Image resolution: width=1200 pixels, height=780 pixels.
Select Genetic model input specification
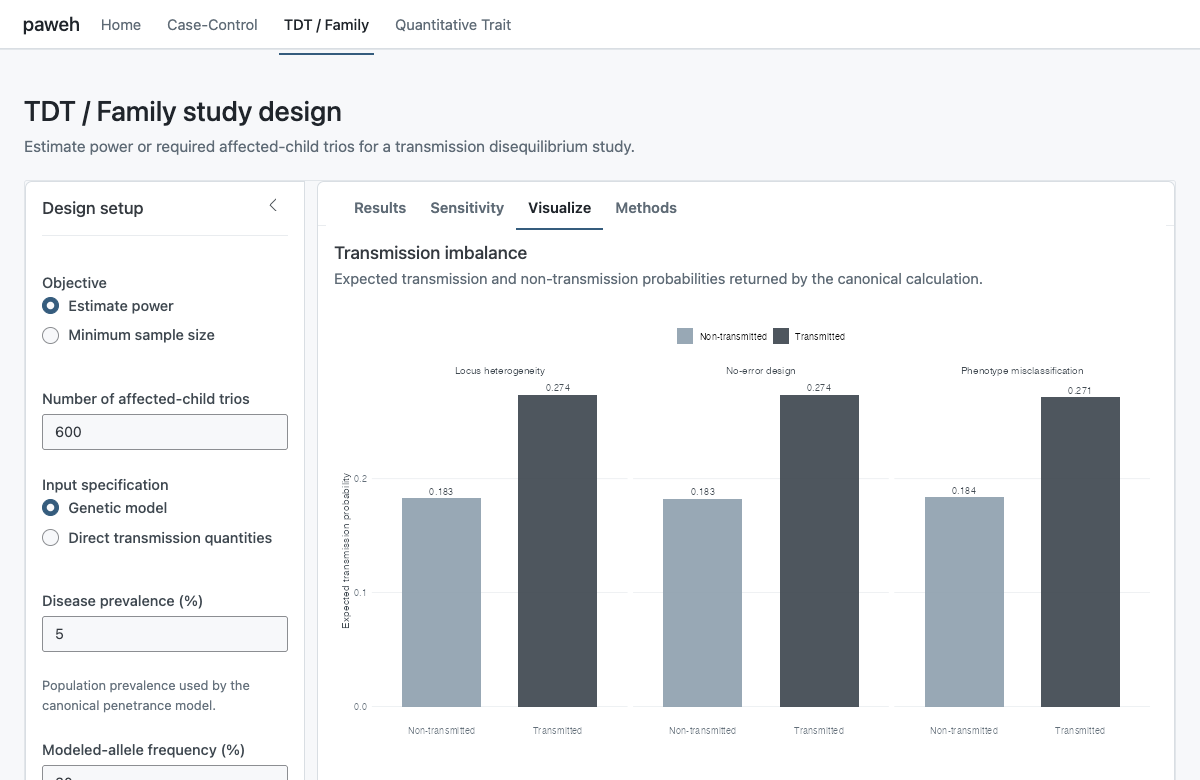[51, 508]
